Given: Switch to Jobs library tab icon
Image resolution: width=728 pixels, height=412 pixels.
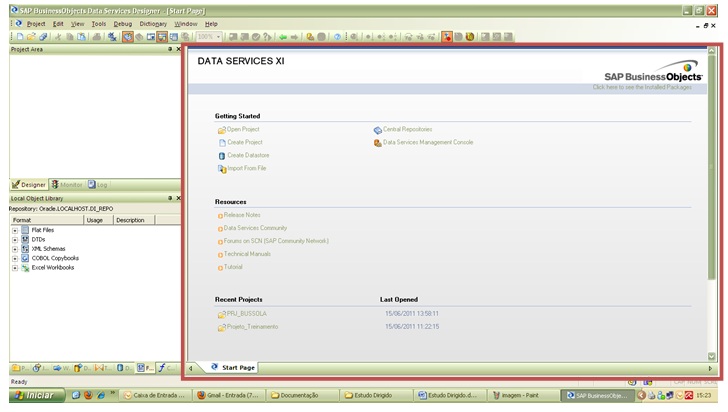Looking at the screenshot, I should tap(40, 368).
